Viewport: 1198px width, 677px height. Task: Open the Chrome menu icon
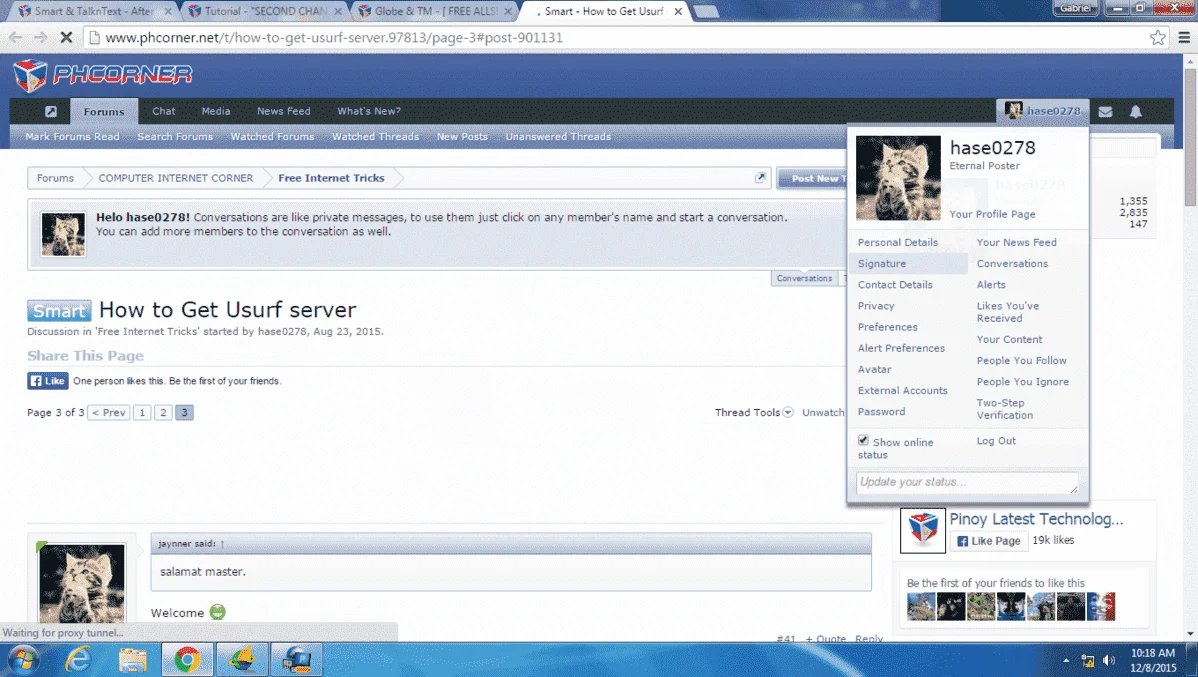coord(1184,37)
